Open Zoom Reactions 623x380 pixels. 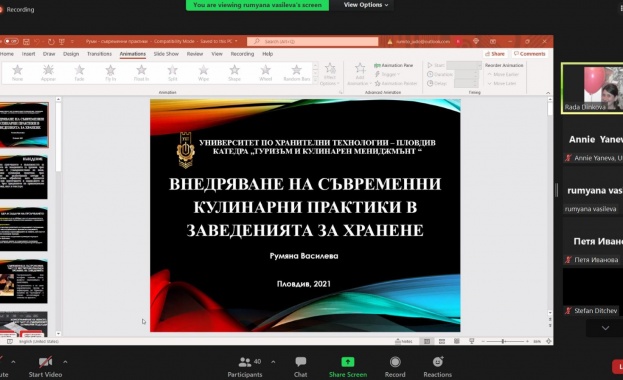point(437,367)
